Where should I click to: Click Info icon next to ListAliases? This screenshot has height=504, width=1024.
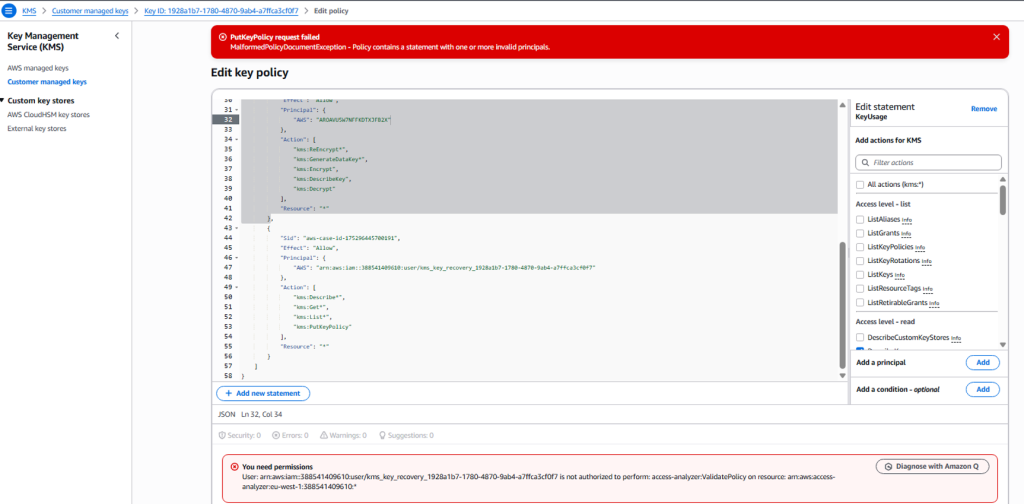(x=906, y=220)
